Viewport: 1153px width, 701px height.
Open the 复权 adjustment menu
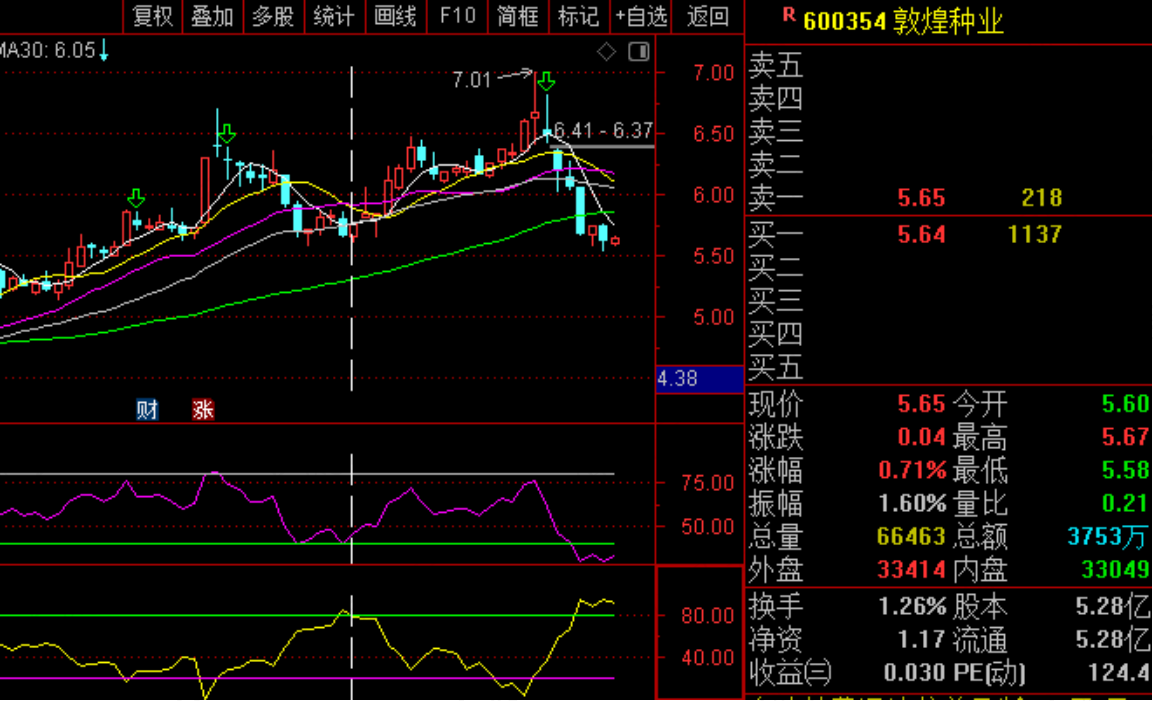click(x=153, y=16)
